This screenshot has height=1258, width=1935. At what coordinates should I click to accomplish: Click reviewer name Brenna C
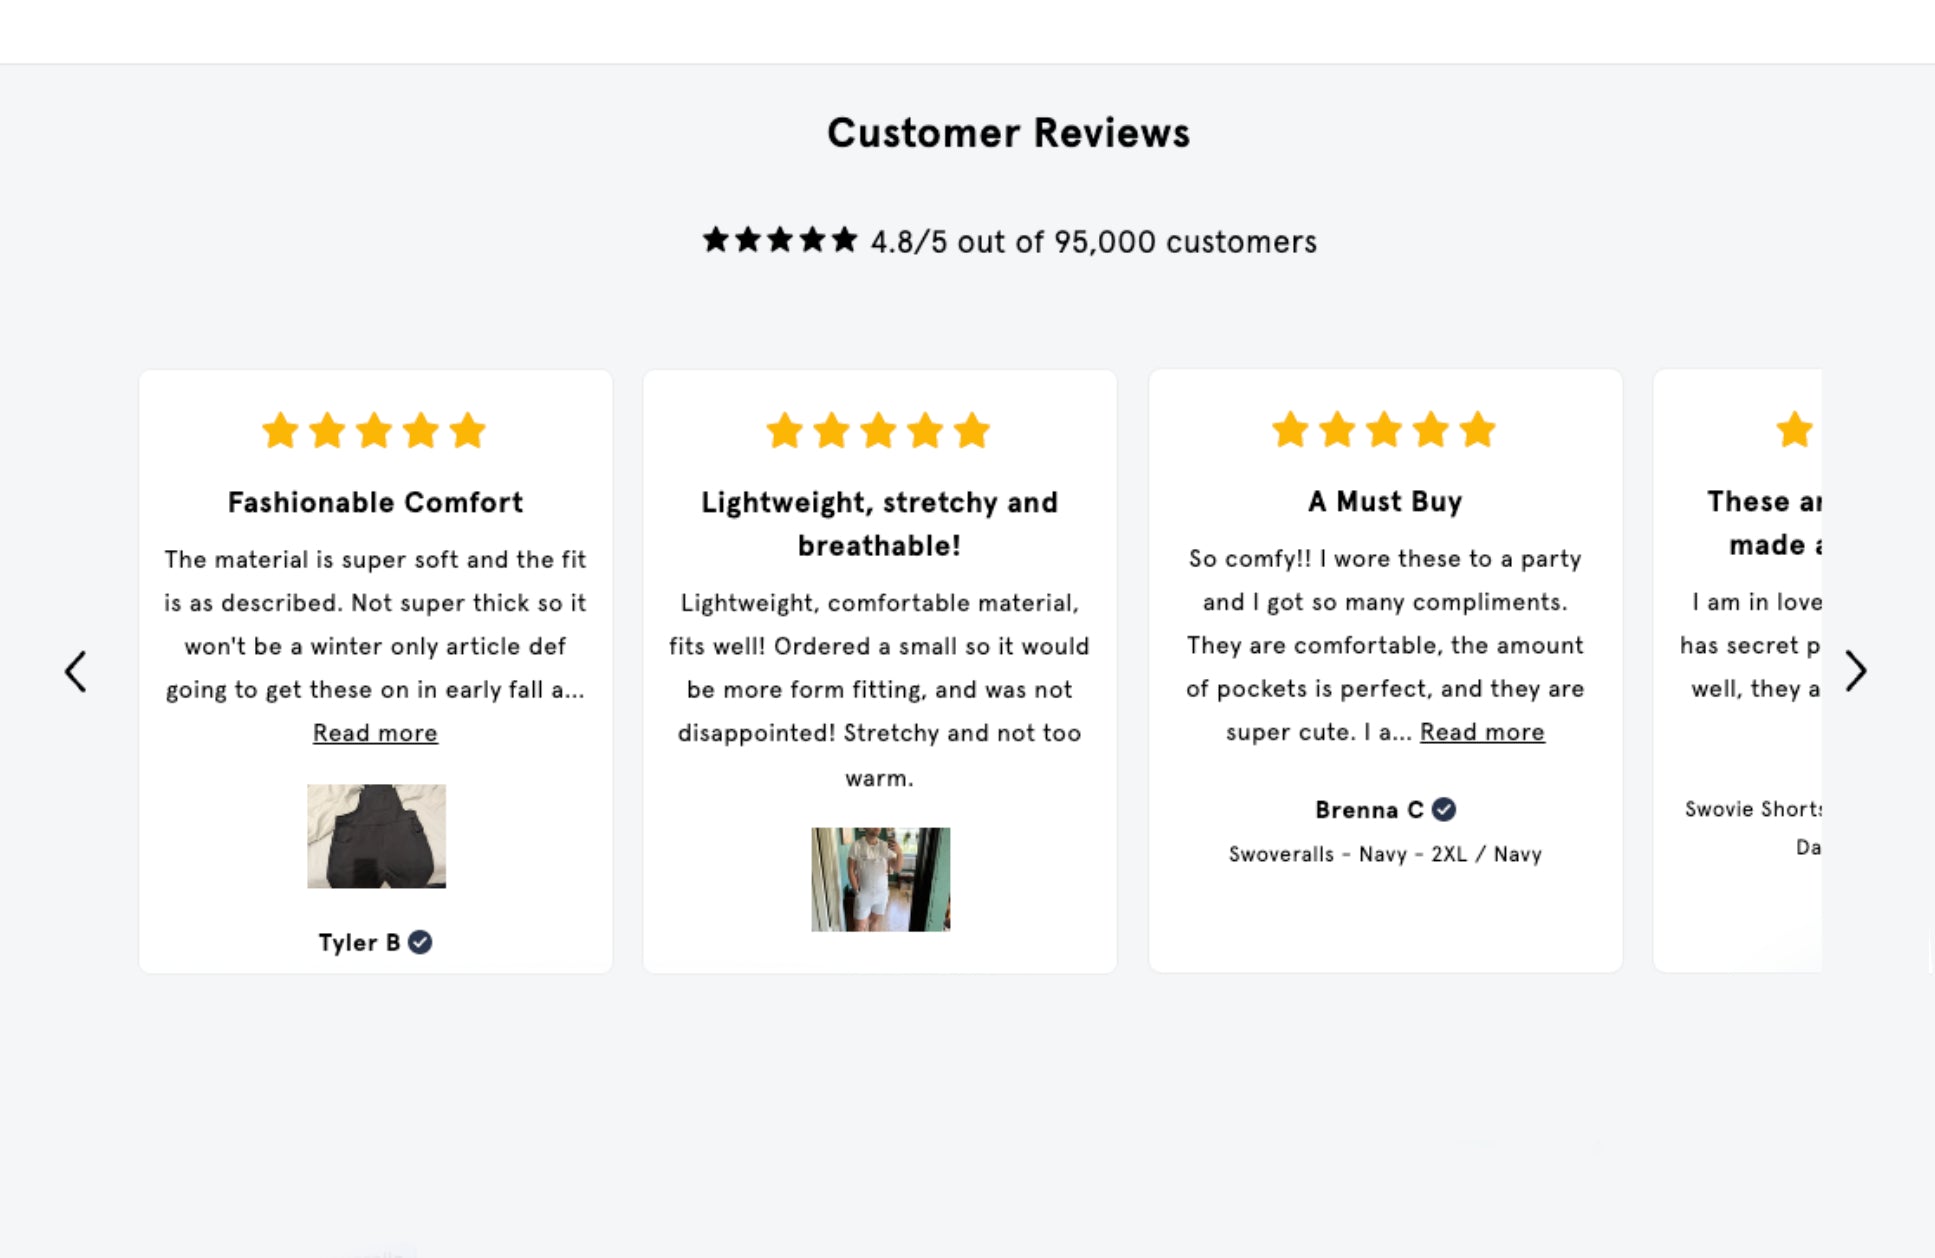(x=1369, y=809)
